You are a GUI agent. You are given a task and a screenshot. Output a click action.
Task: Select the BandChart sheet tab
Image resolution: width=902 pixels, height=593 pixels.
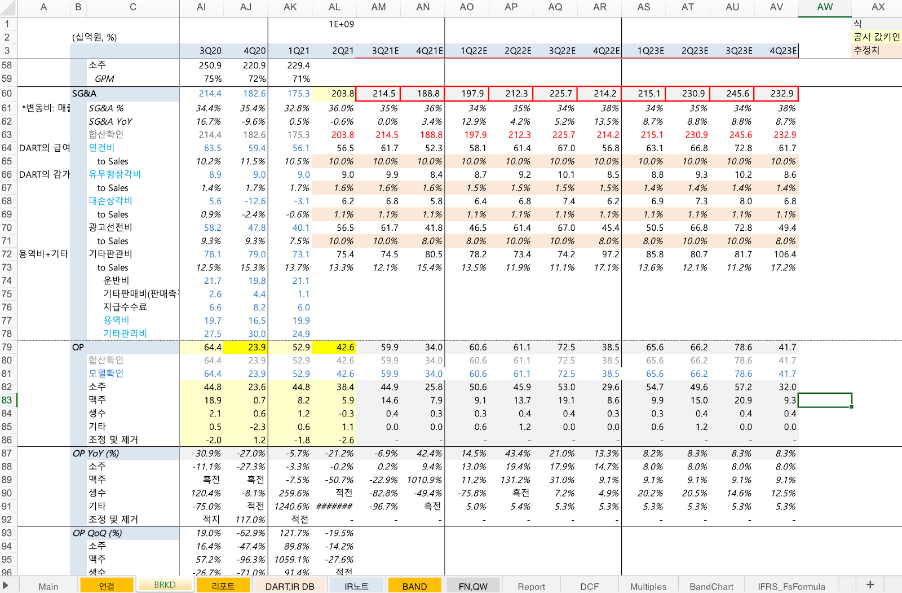[x=712, y=586]
